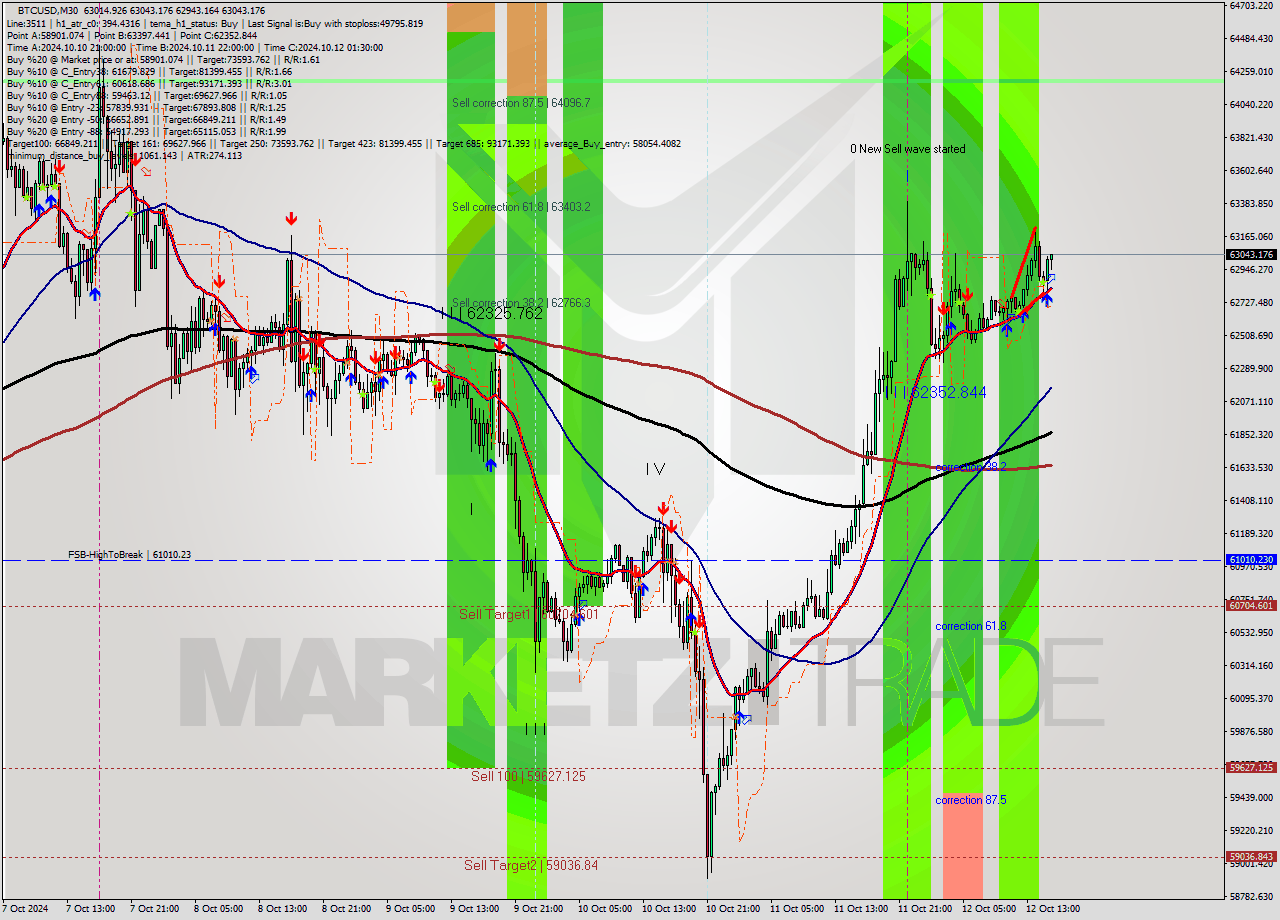Image resolution: width=1280 pixels, height=920 pixels.
Task: Click the salmon-red box under correction 87.5
Action: [963, 846]
